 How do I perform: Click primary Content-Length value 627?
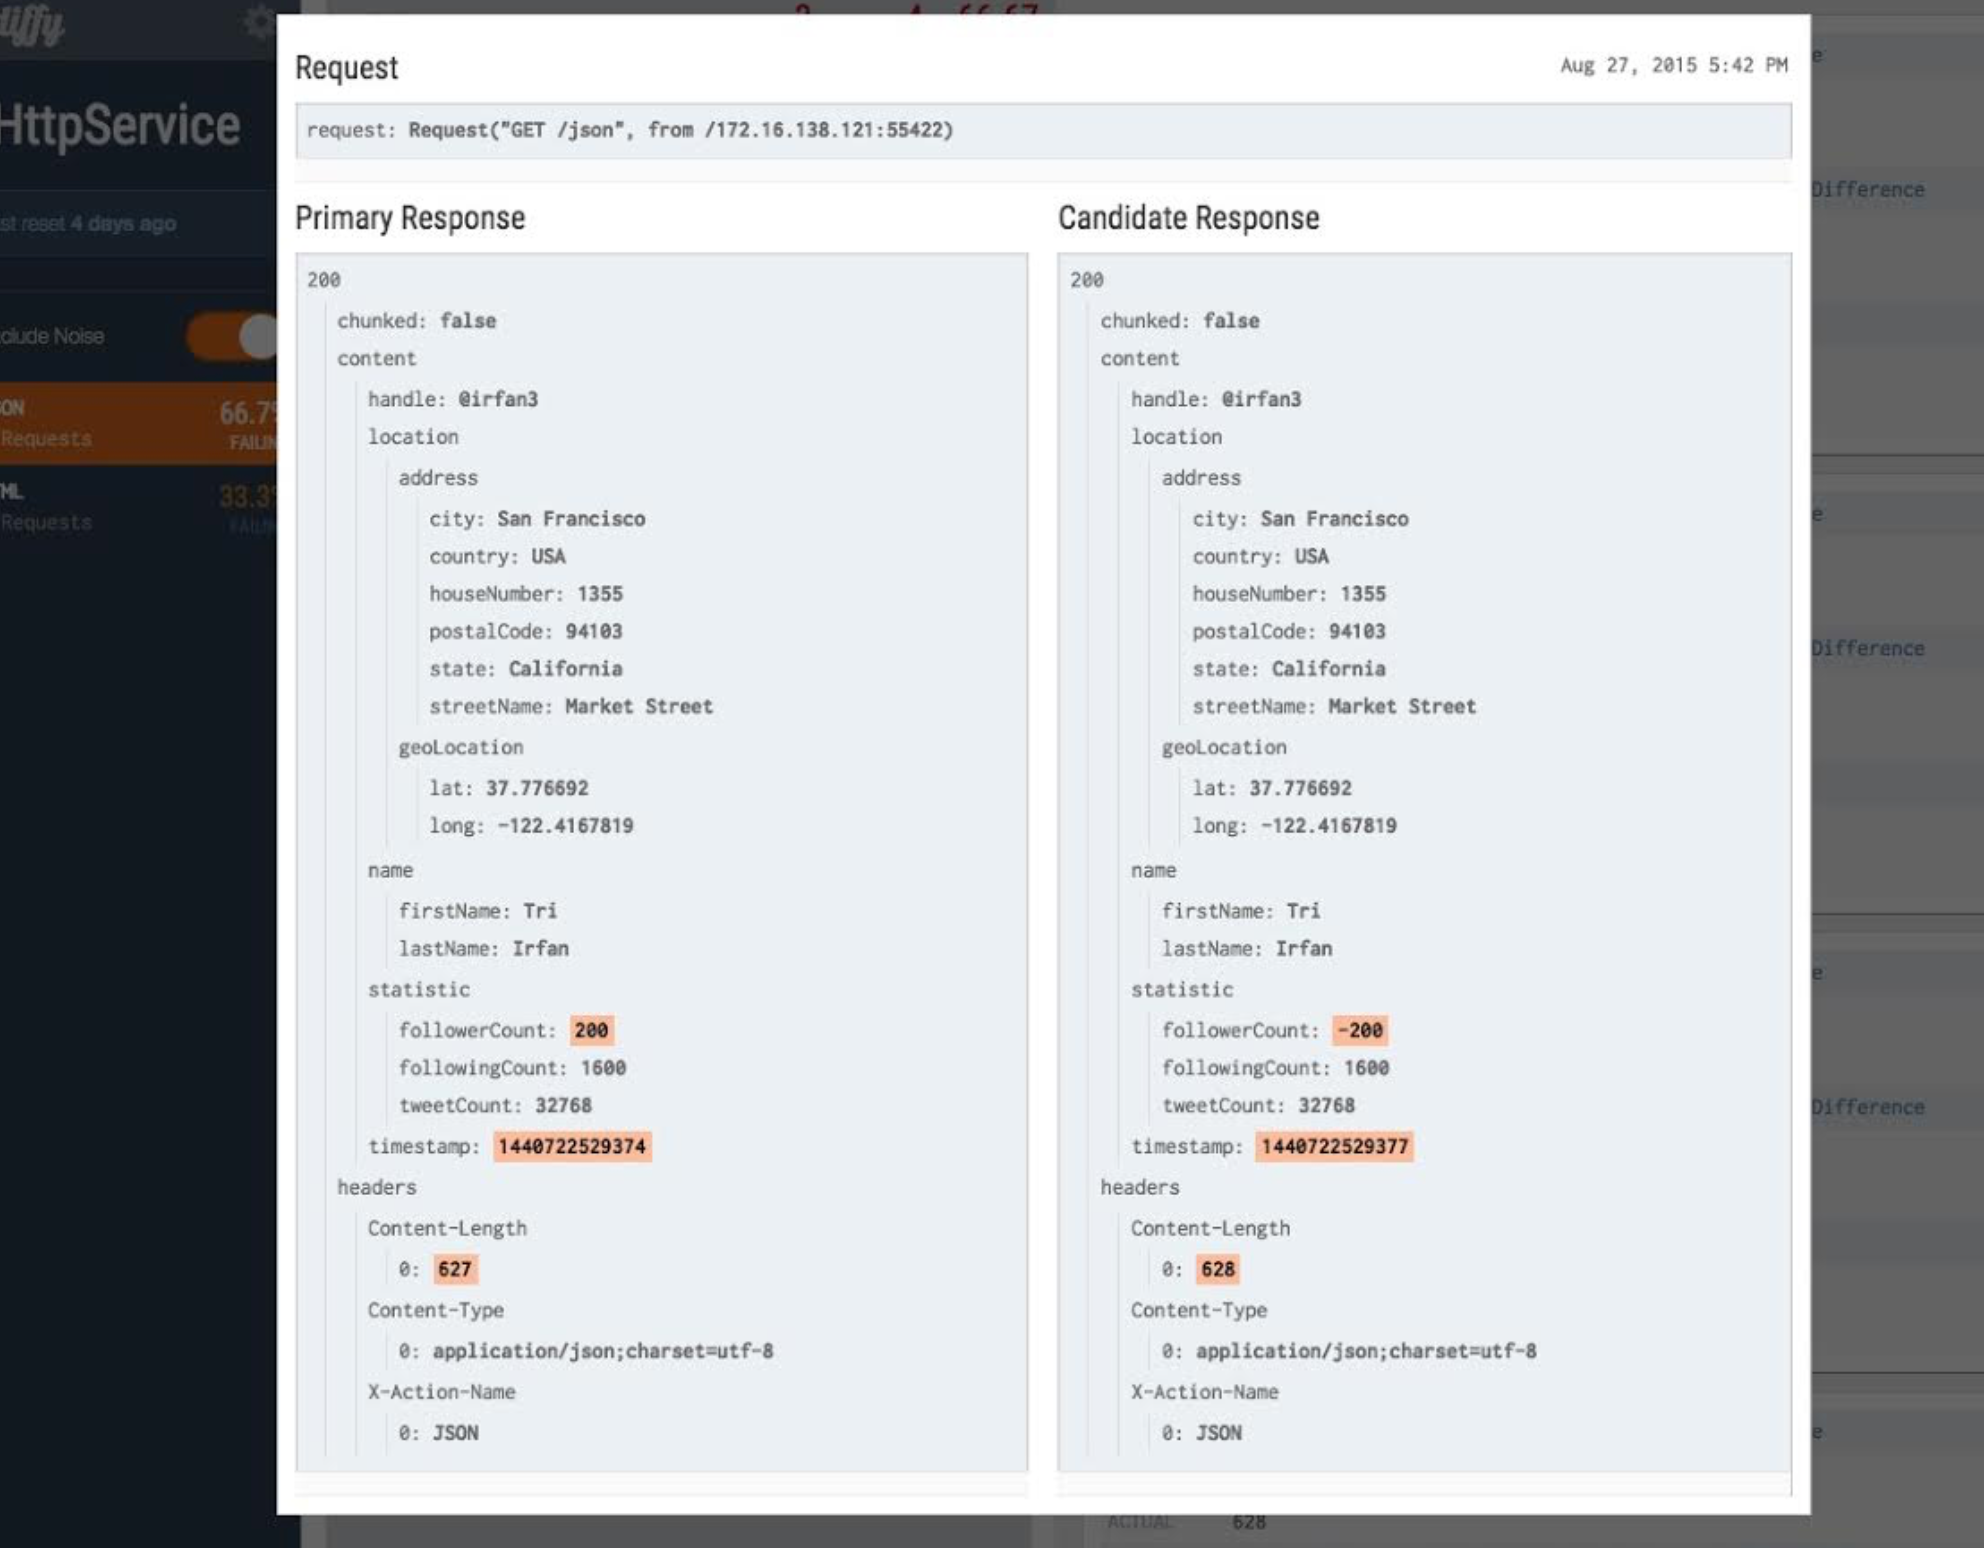455,1269
